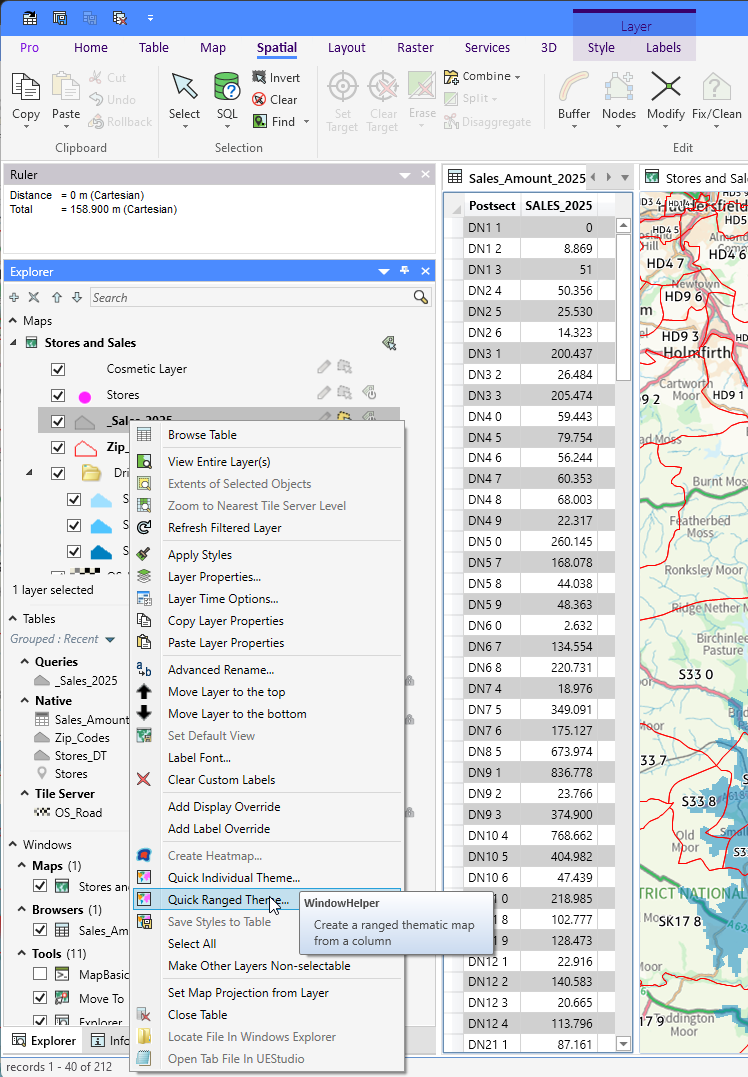Enable the MapBasic tool checkbox
The width and height of the screenshot is (748, 1077).
coord(40,974)
